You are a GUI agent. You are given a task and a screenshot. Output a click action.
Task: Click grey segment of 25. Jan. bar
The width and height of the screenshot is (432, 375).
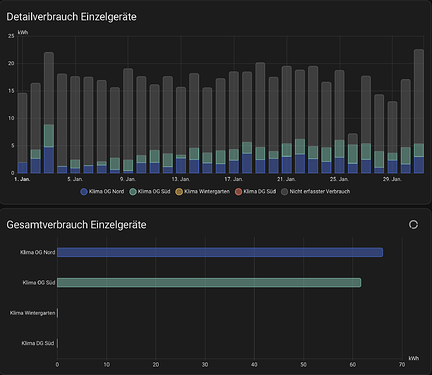[x=339, y=105]
